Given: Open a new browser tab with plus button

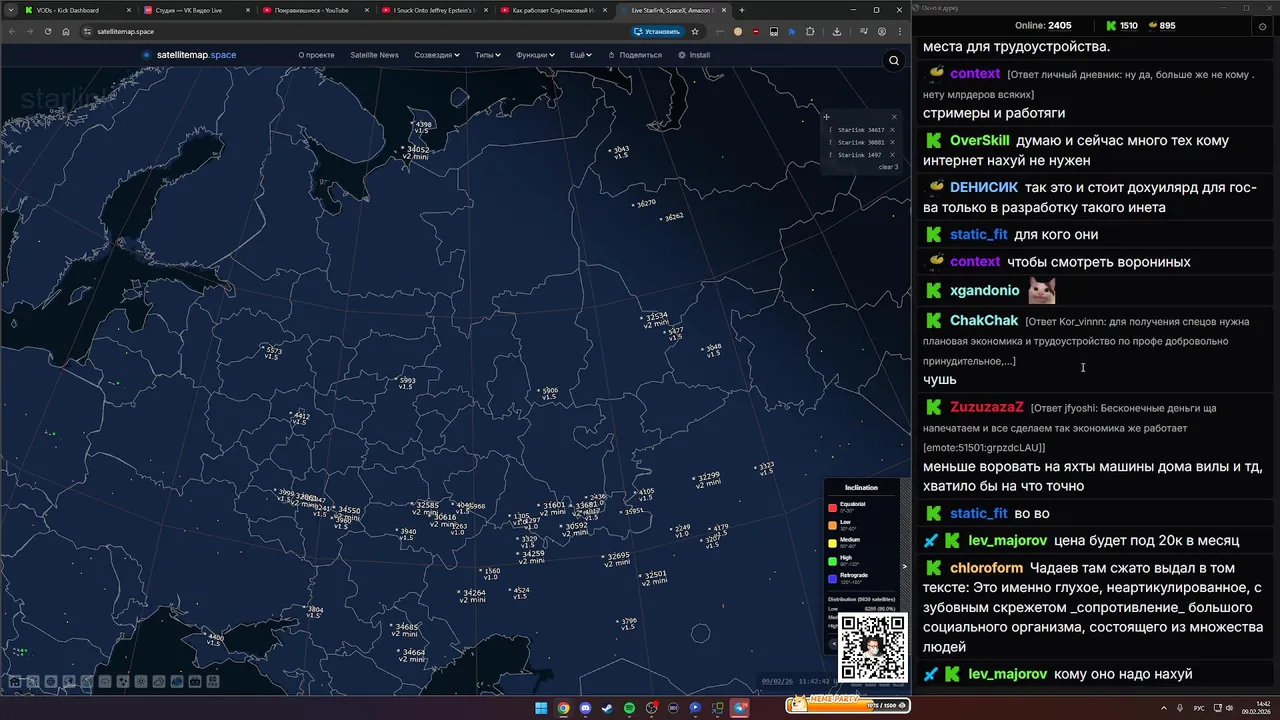Looking at the screenshot, I should click(741, 10).
